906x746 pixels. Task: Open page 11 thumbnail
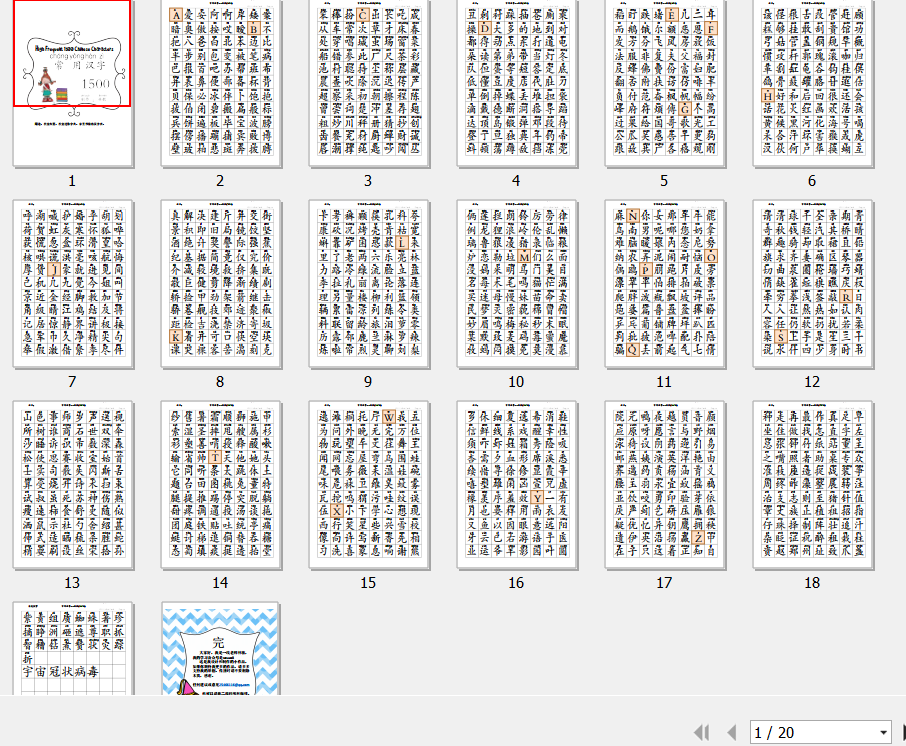pyautogui.click(x=664, y=283)
